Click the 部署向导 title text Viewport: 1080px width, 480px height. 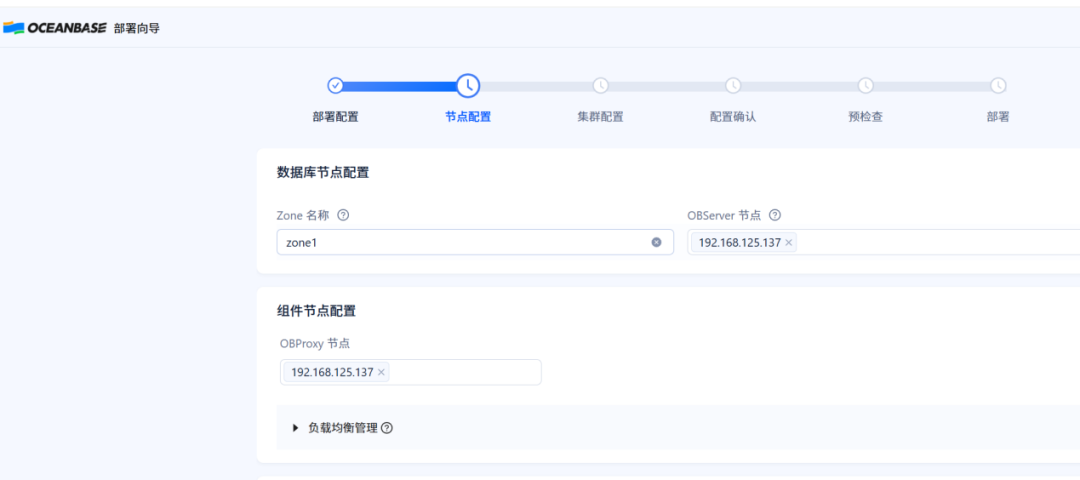(x=137, y=28)
